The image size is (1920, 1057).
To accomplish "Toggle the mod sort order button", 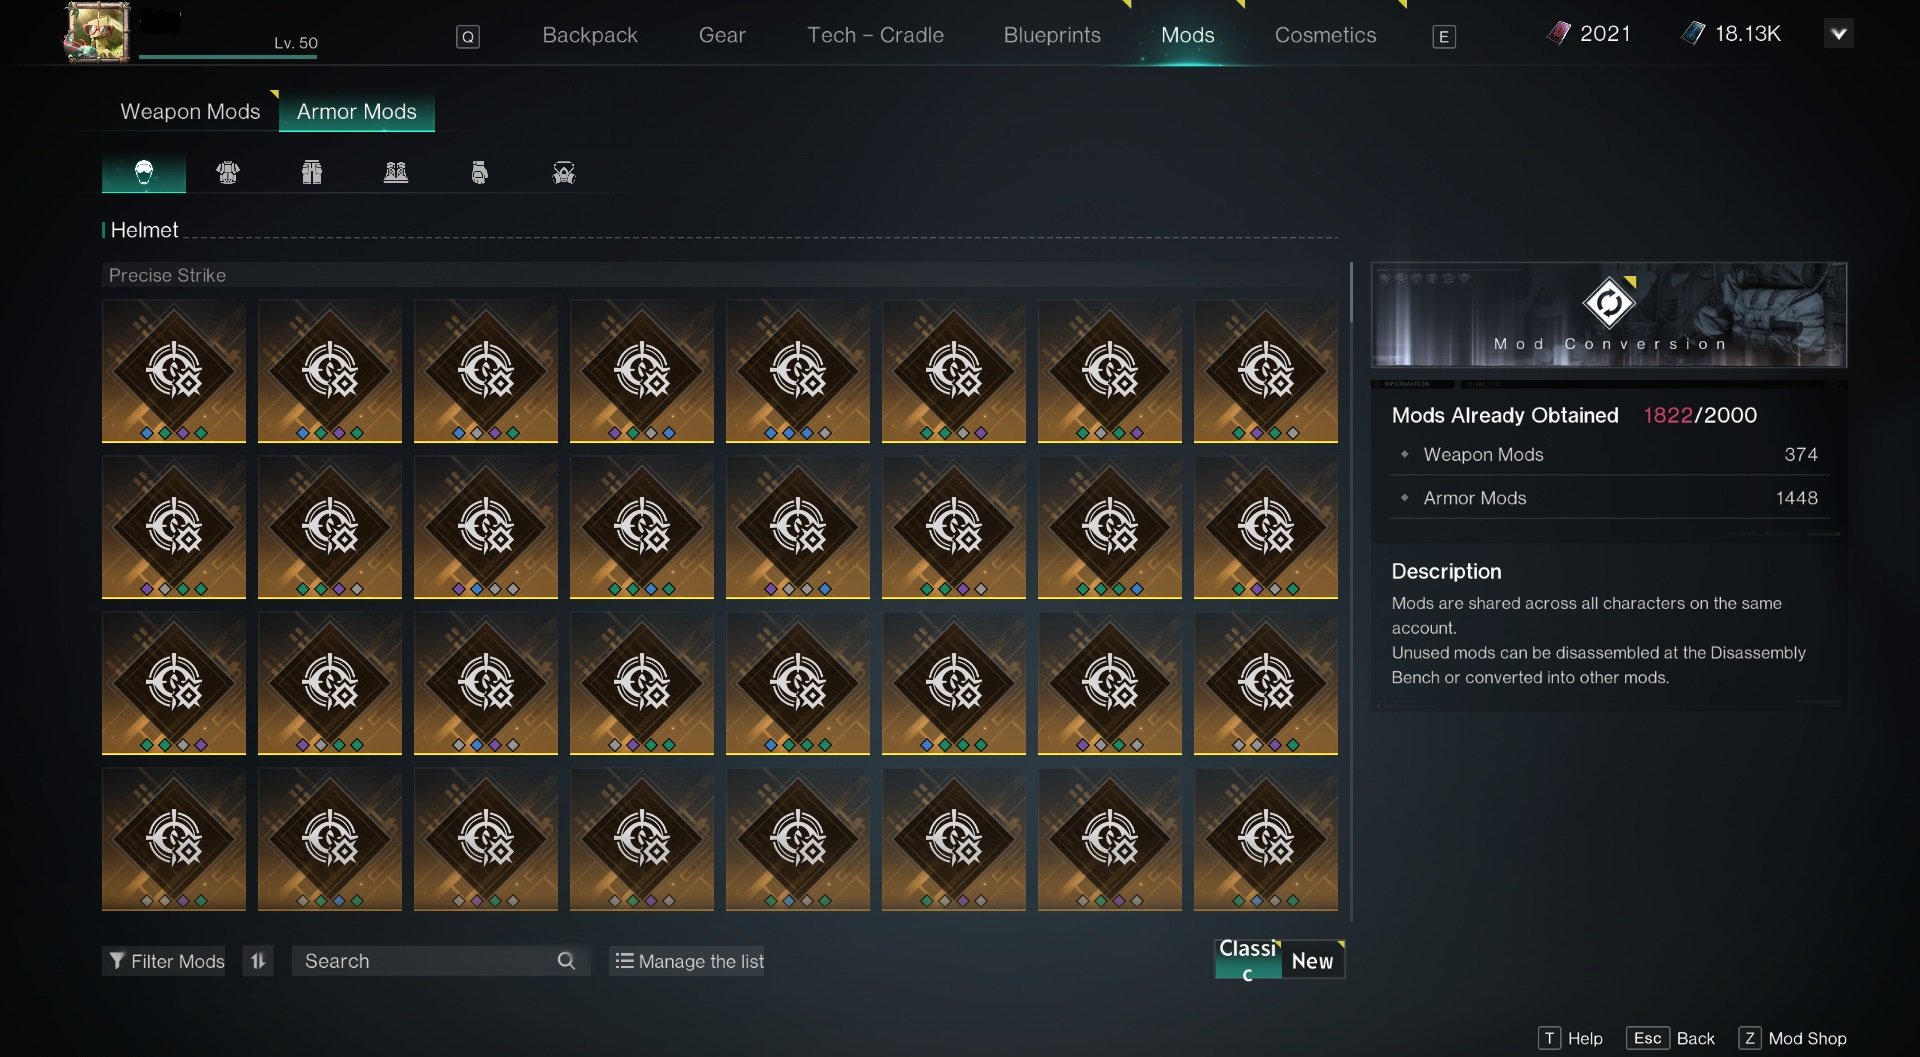I will (258, 961).
